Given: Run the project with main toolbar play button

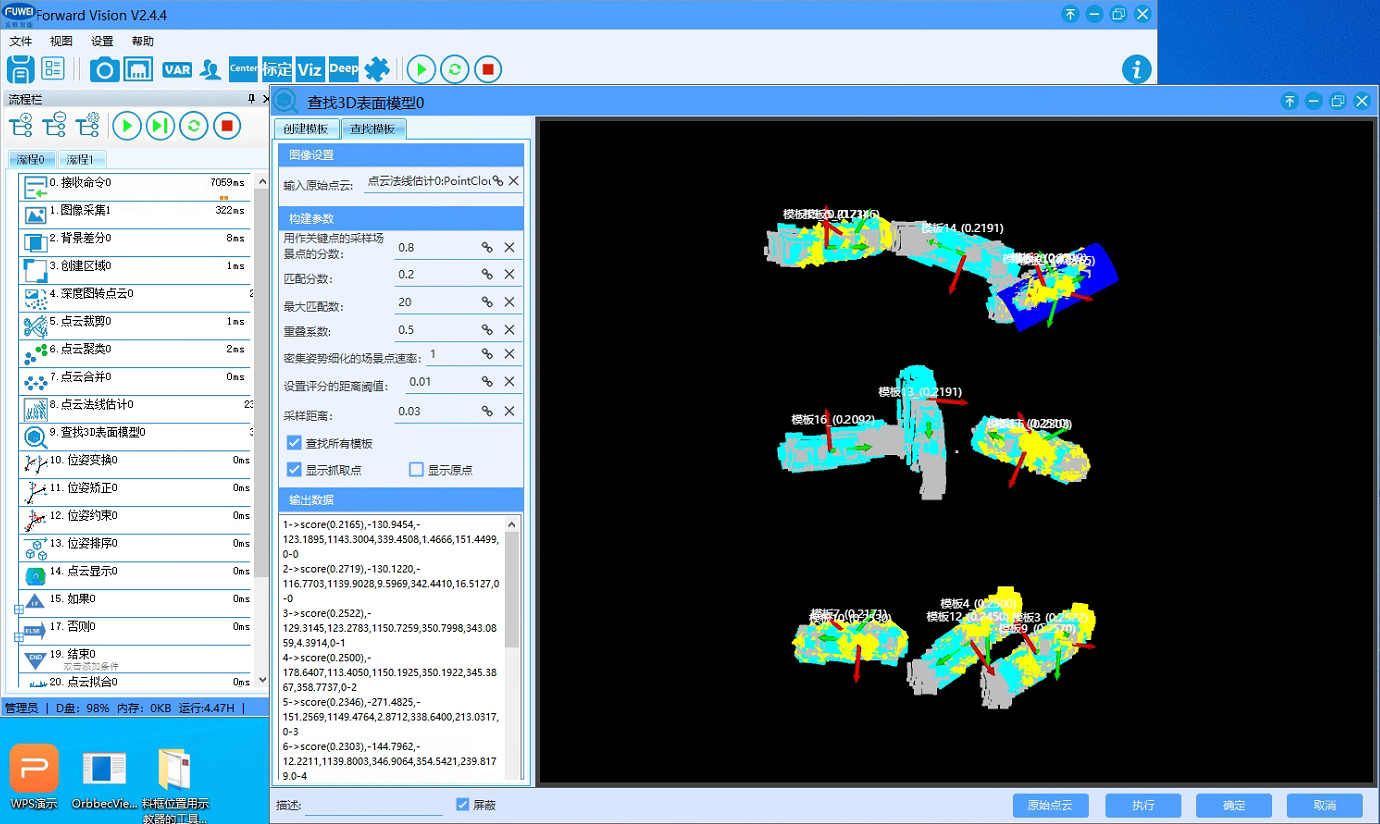Looking at the screenshot, I should tap(421, 69).
